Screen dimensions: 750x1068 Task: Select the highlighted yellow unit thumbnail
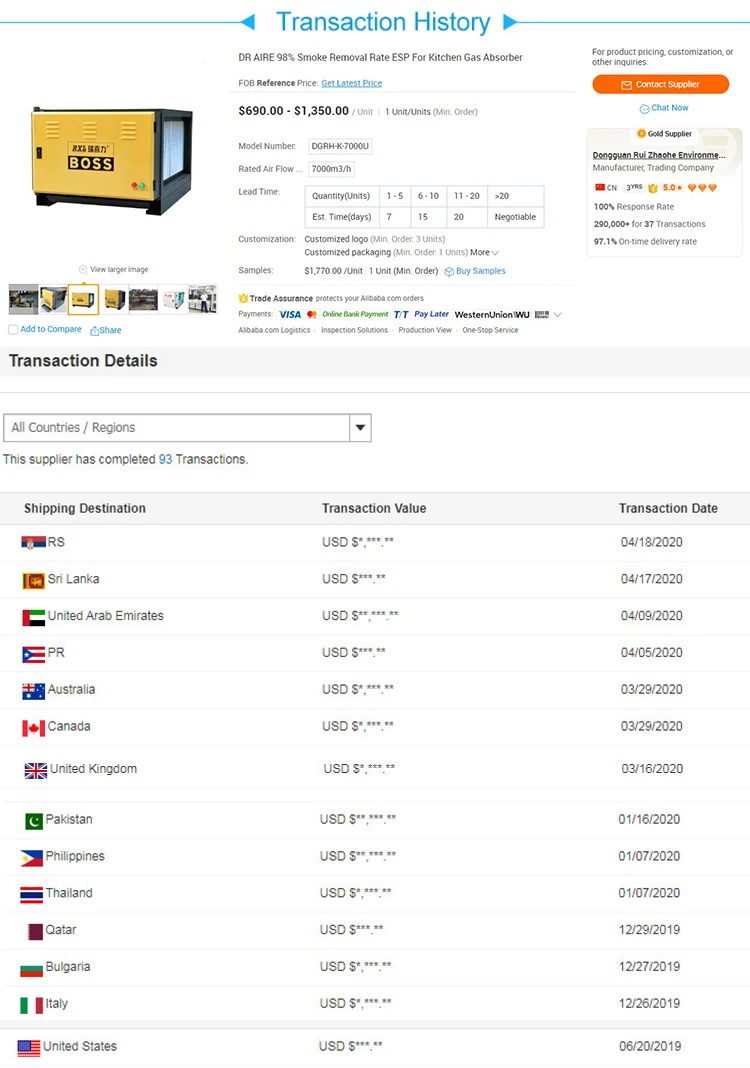[83, 300]
